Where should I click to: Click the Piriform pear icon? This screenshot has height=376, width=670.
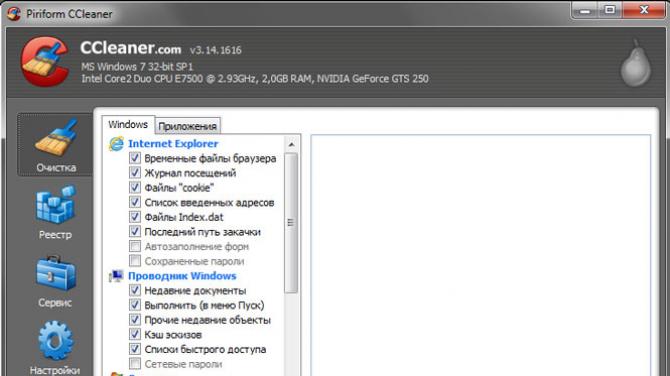[x=635, y=63]
